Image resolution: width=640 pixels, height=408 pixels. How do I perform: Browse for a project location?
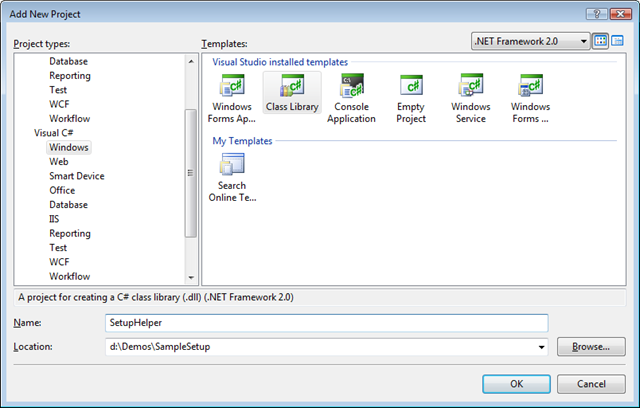[x=591, y=347]
